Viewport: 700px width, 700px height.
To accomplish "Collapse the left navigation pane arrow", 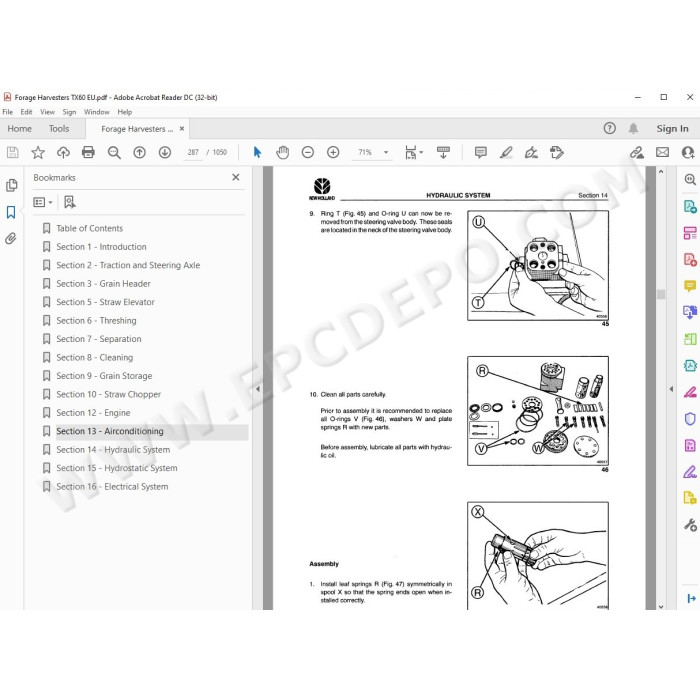I will [x=258, y=389].
